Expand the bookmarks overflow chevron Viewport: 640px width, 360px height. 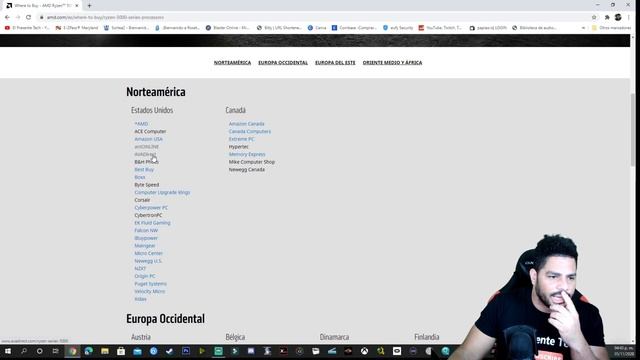[583, 28]
